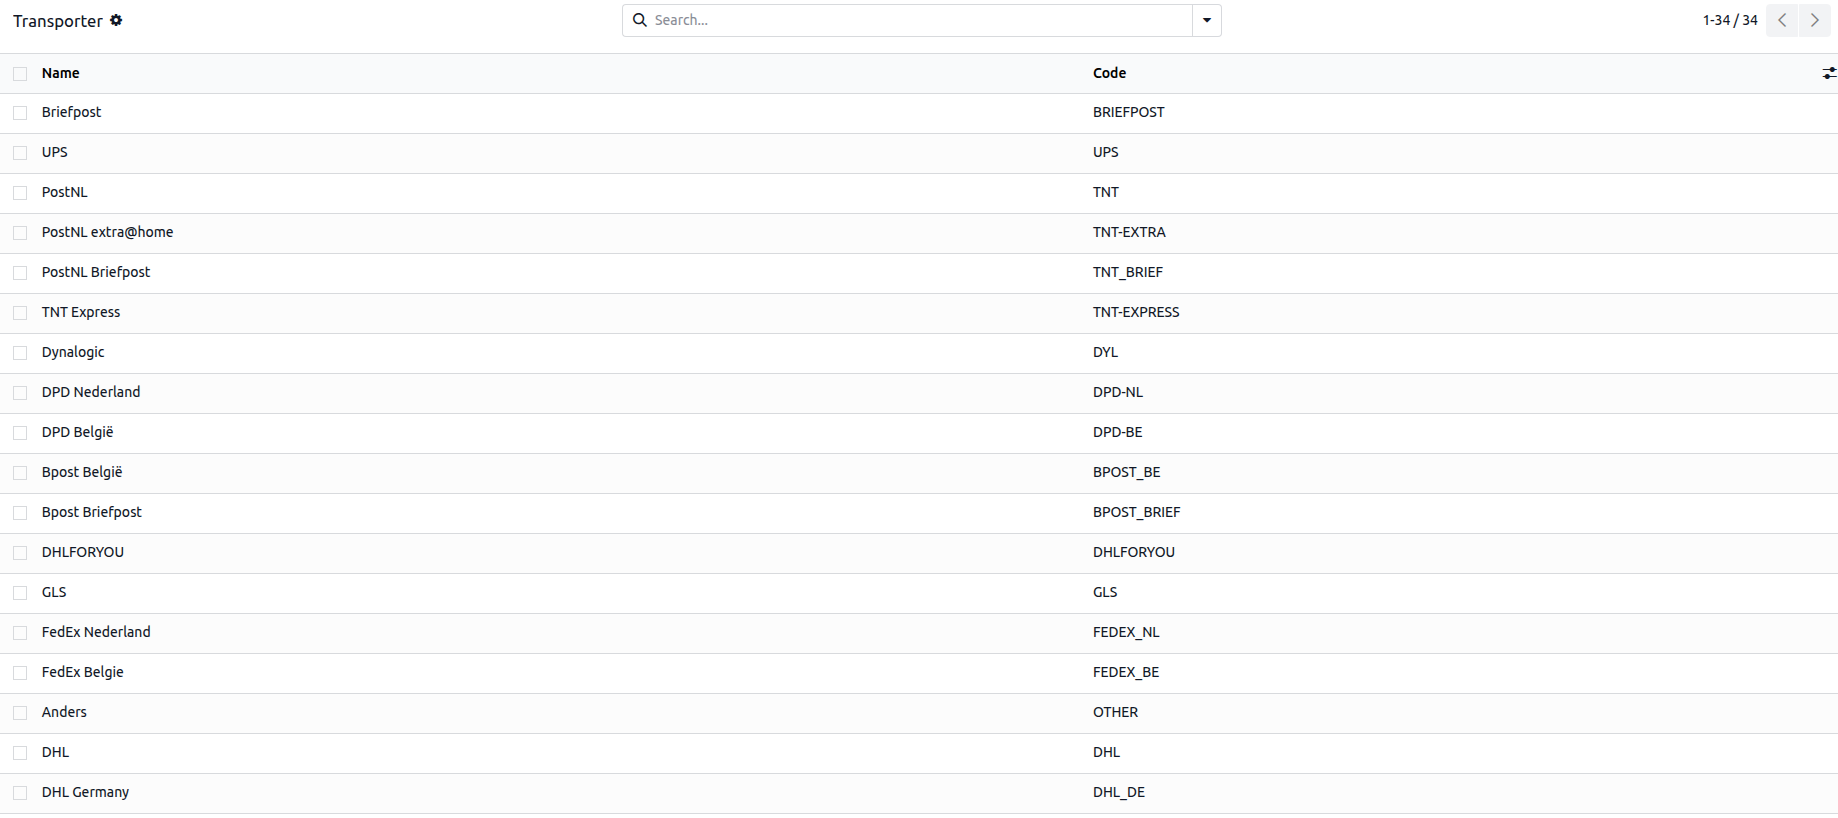Toggle search options dropdown arrow
Image resolution: width=1838 pixels, height=818 pixels.
point(1207,20)
